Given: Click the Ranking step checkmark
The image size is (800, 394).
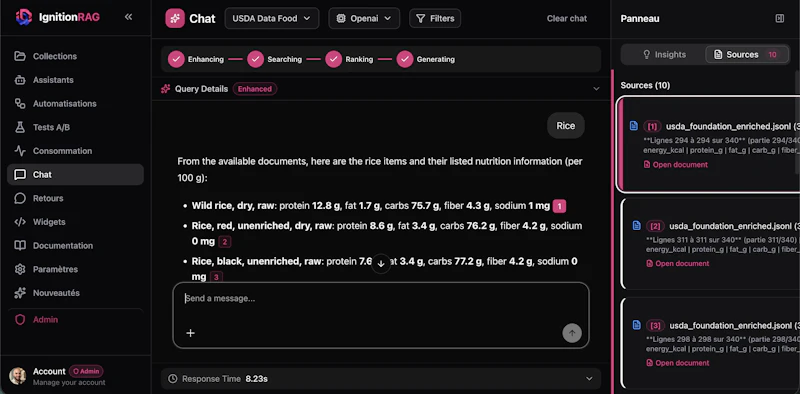Looking at the screenshot, I should pyautogui.click(x=334, y=59).
